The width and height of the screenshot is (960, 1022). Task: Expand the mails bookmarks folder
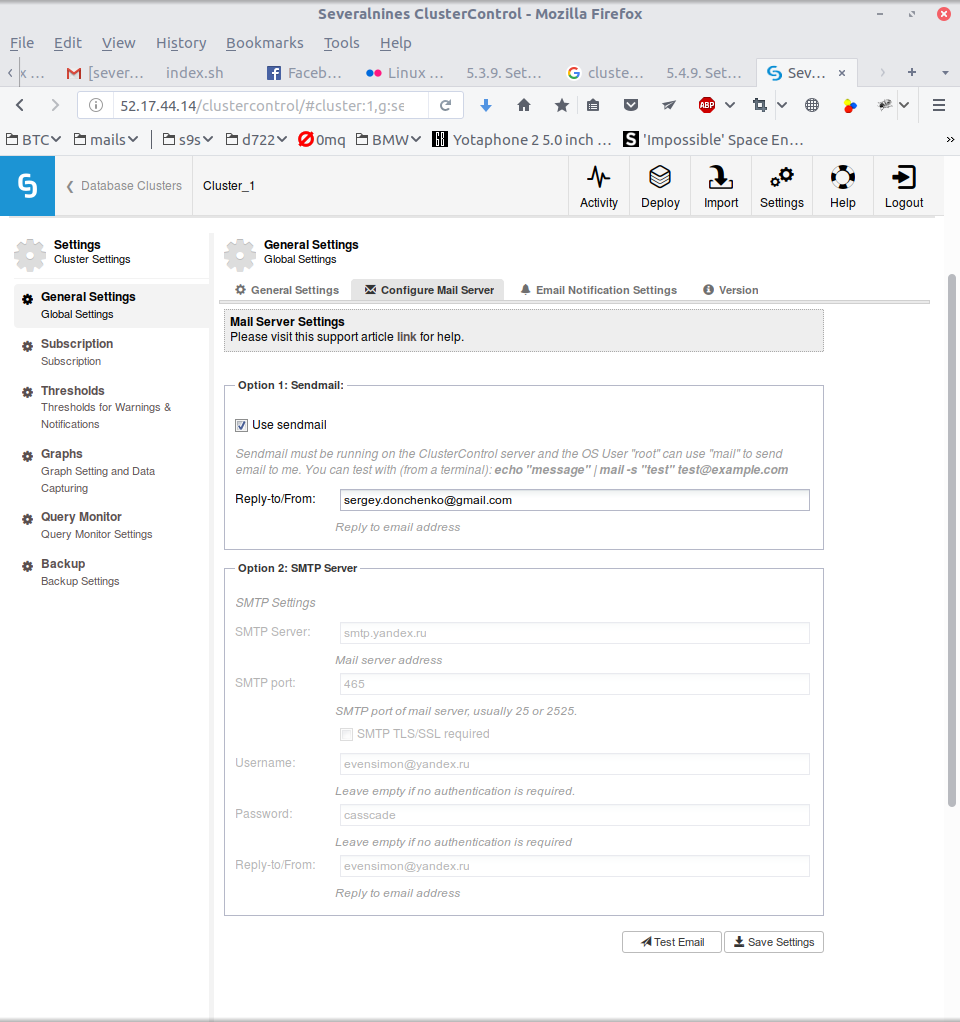(x=106, y=139)
